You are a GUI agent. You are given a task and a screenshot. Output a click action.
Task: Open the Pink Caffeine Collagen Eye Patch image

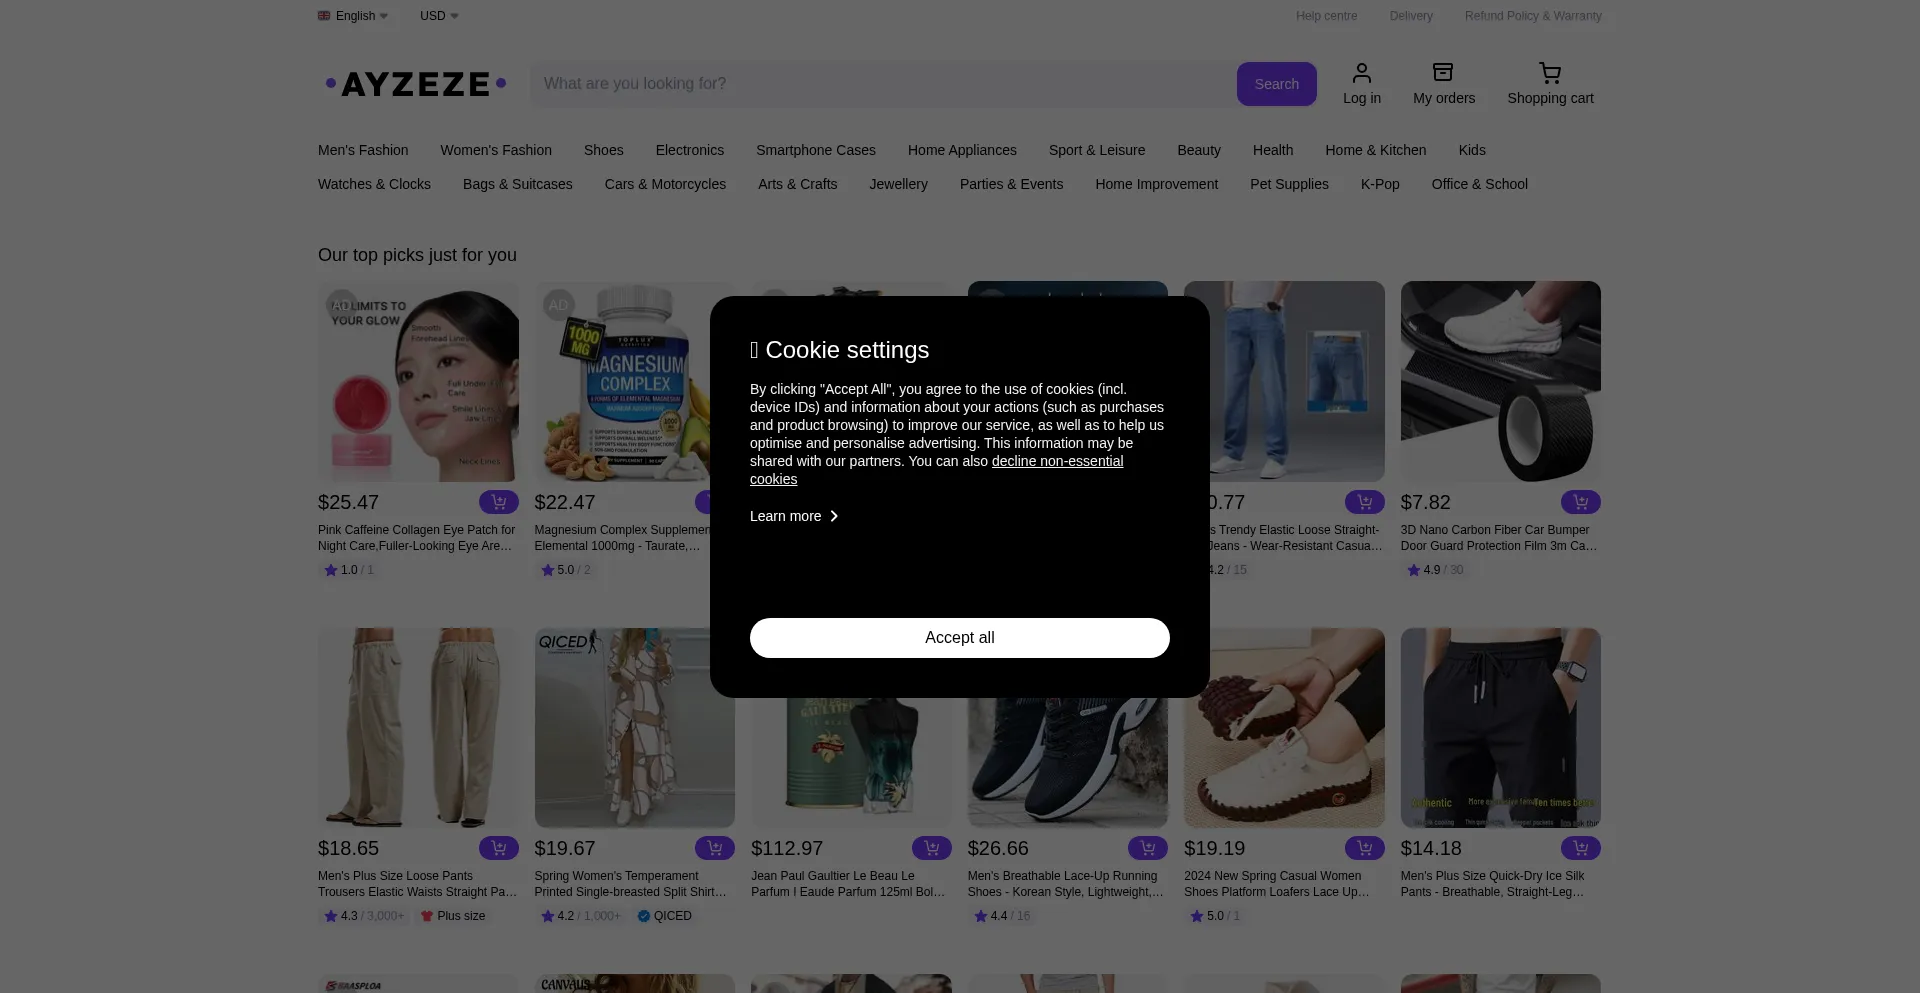coord(418,381)
